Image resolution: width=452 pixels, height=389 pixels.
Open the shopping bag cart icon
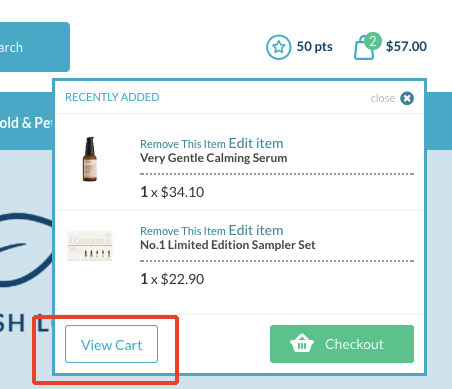(364, 49)
